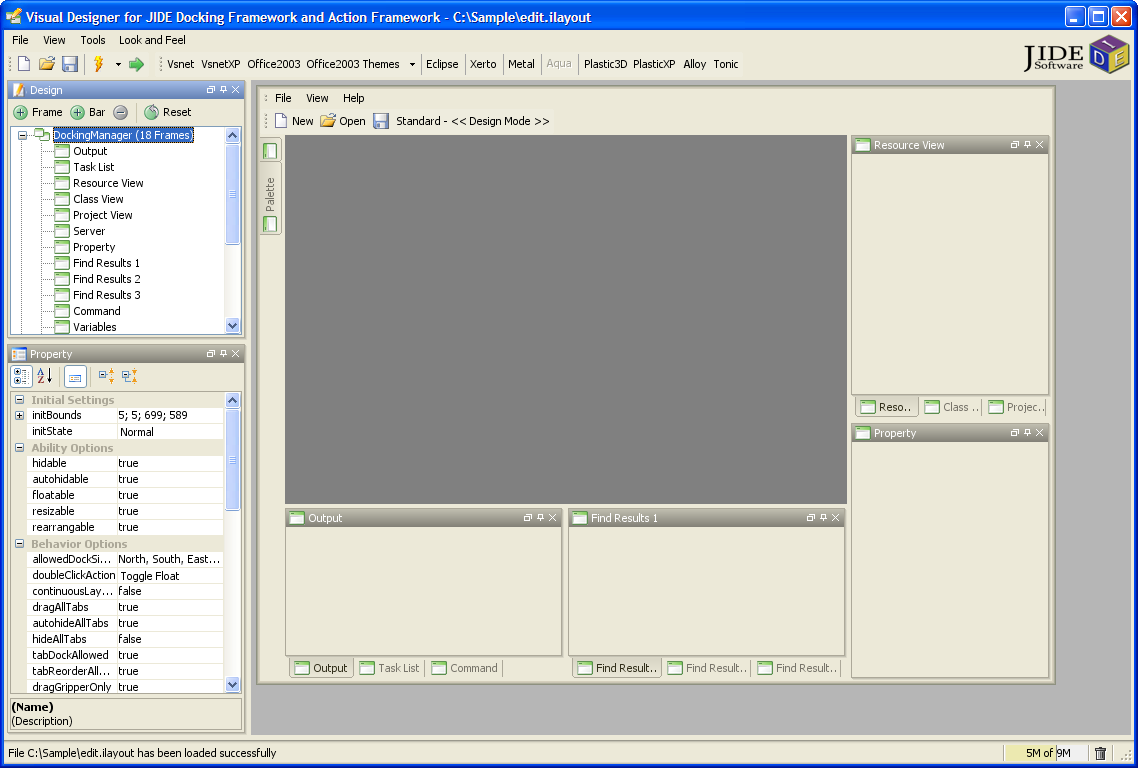Viewport: 1138px width, 768px height.
Task: Click the hidable property value true
Action: tap(170, 463)
